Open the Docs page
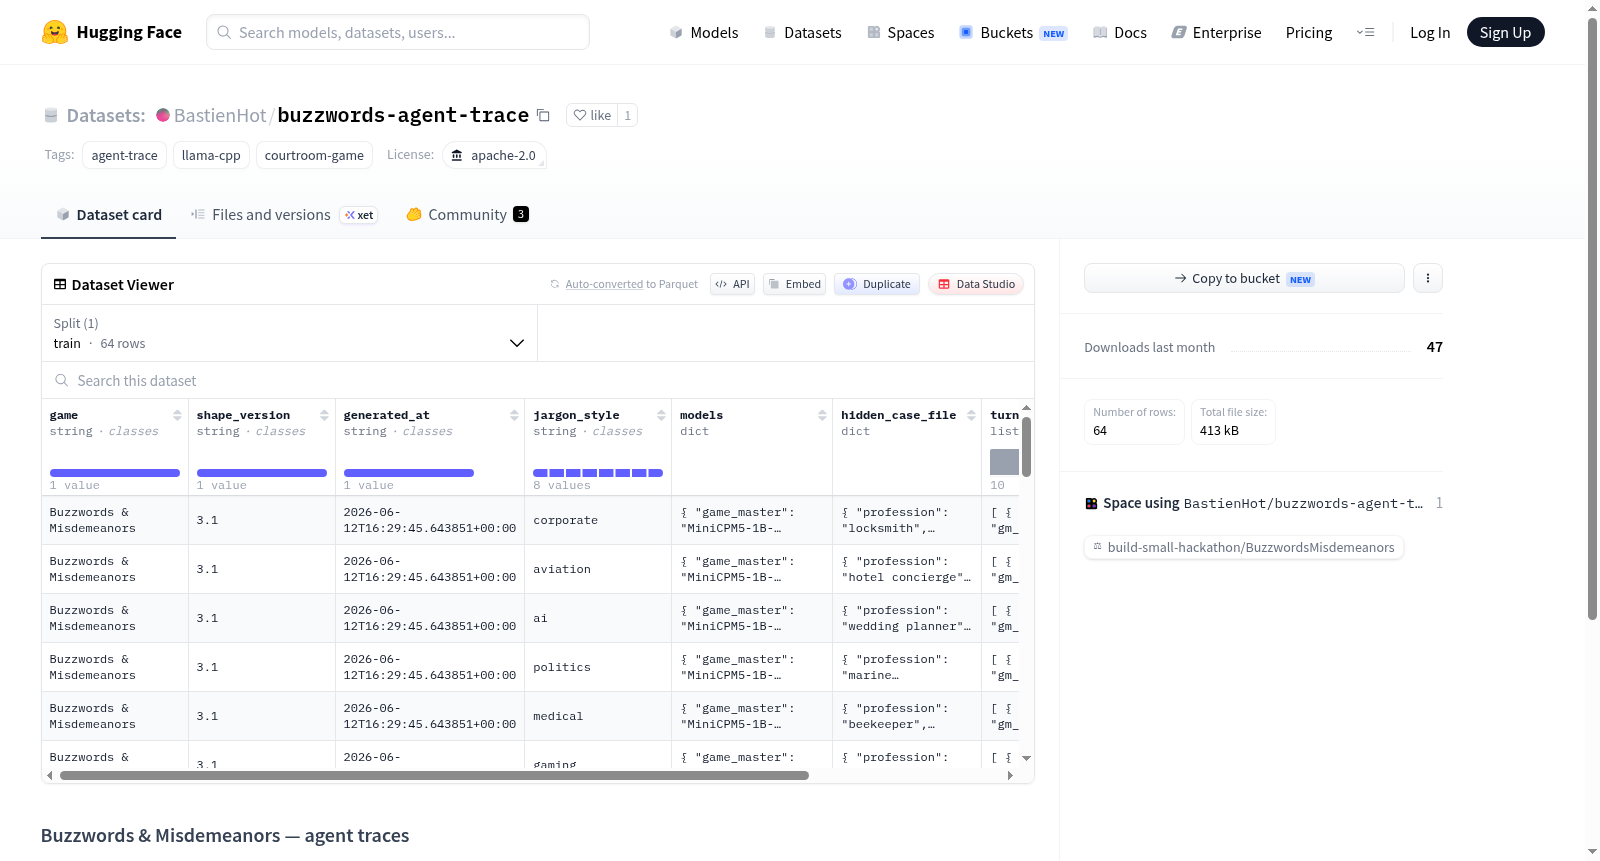This screenshot has height=861, width=1600. [1119, 32]
